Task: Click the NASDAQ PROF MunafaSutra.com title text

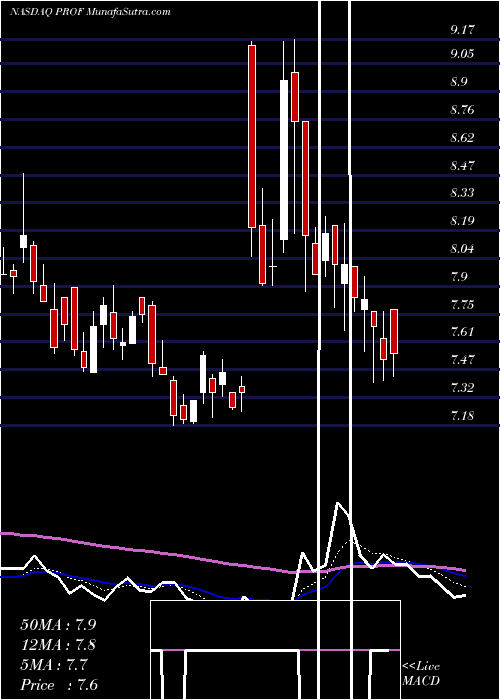Action: point(91,11)
